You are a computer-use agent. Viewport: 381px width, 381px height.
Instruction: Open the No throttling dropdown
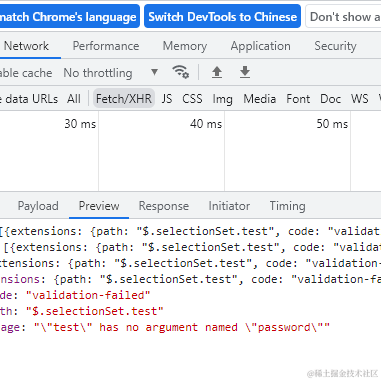110,73
